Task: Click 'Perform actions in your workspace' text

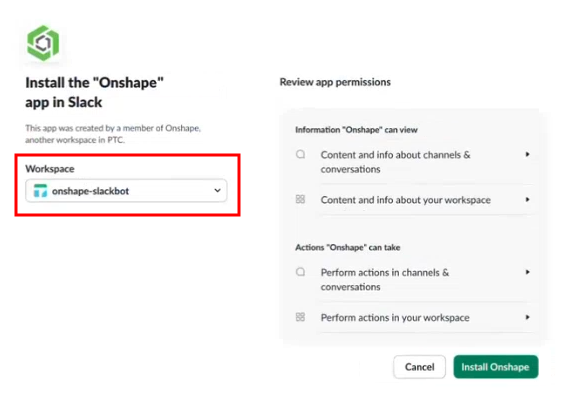Action: coord(395,318)
